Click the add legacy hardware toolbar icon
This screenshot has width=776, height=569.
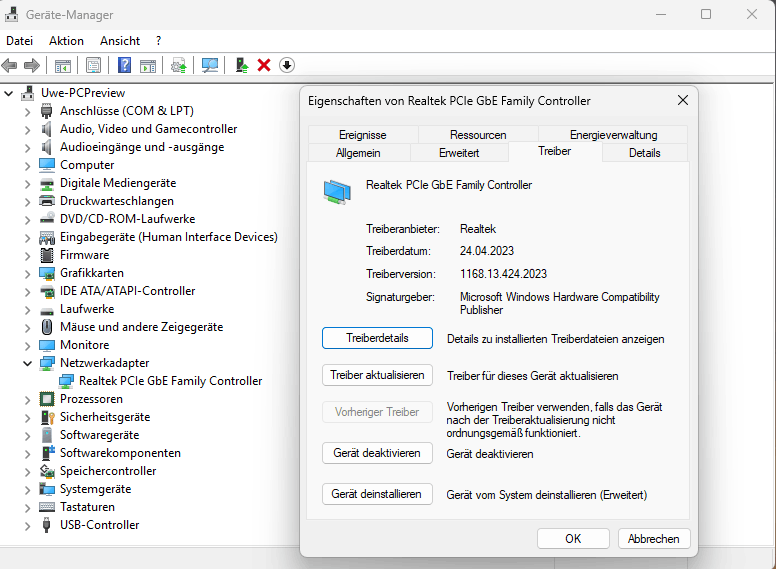tap(242, 65)
